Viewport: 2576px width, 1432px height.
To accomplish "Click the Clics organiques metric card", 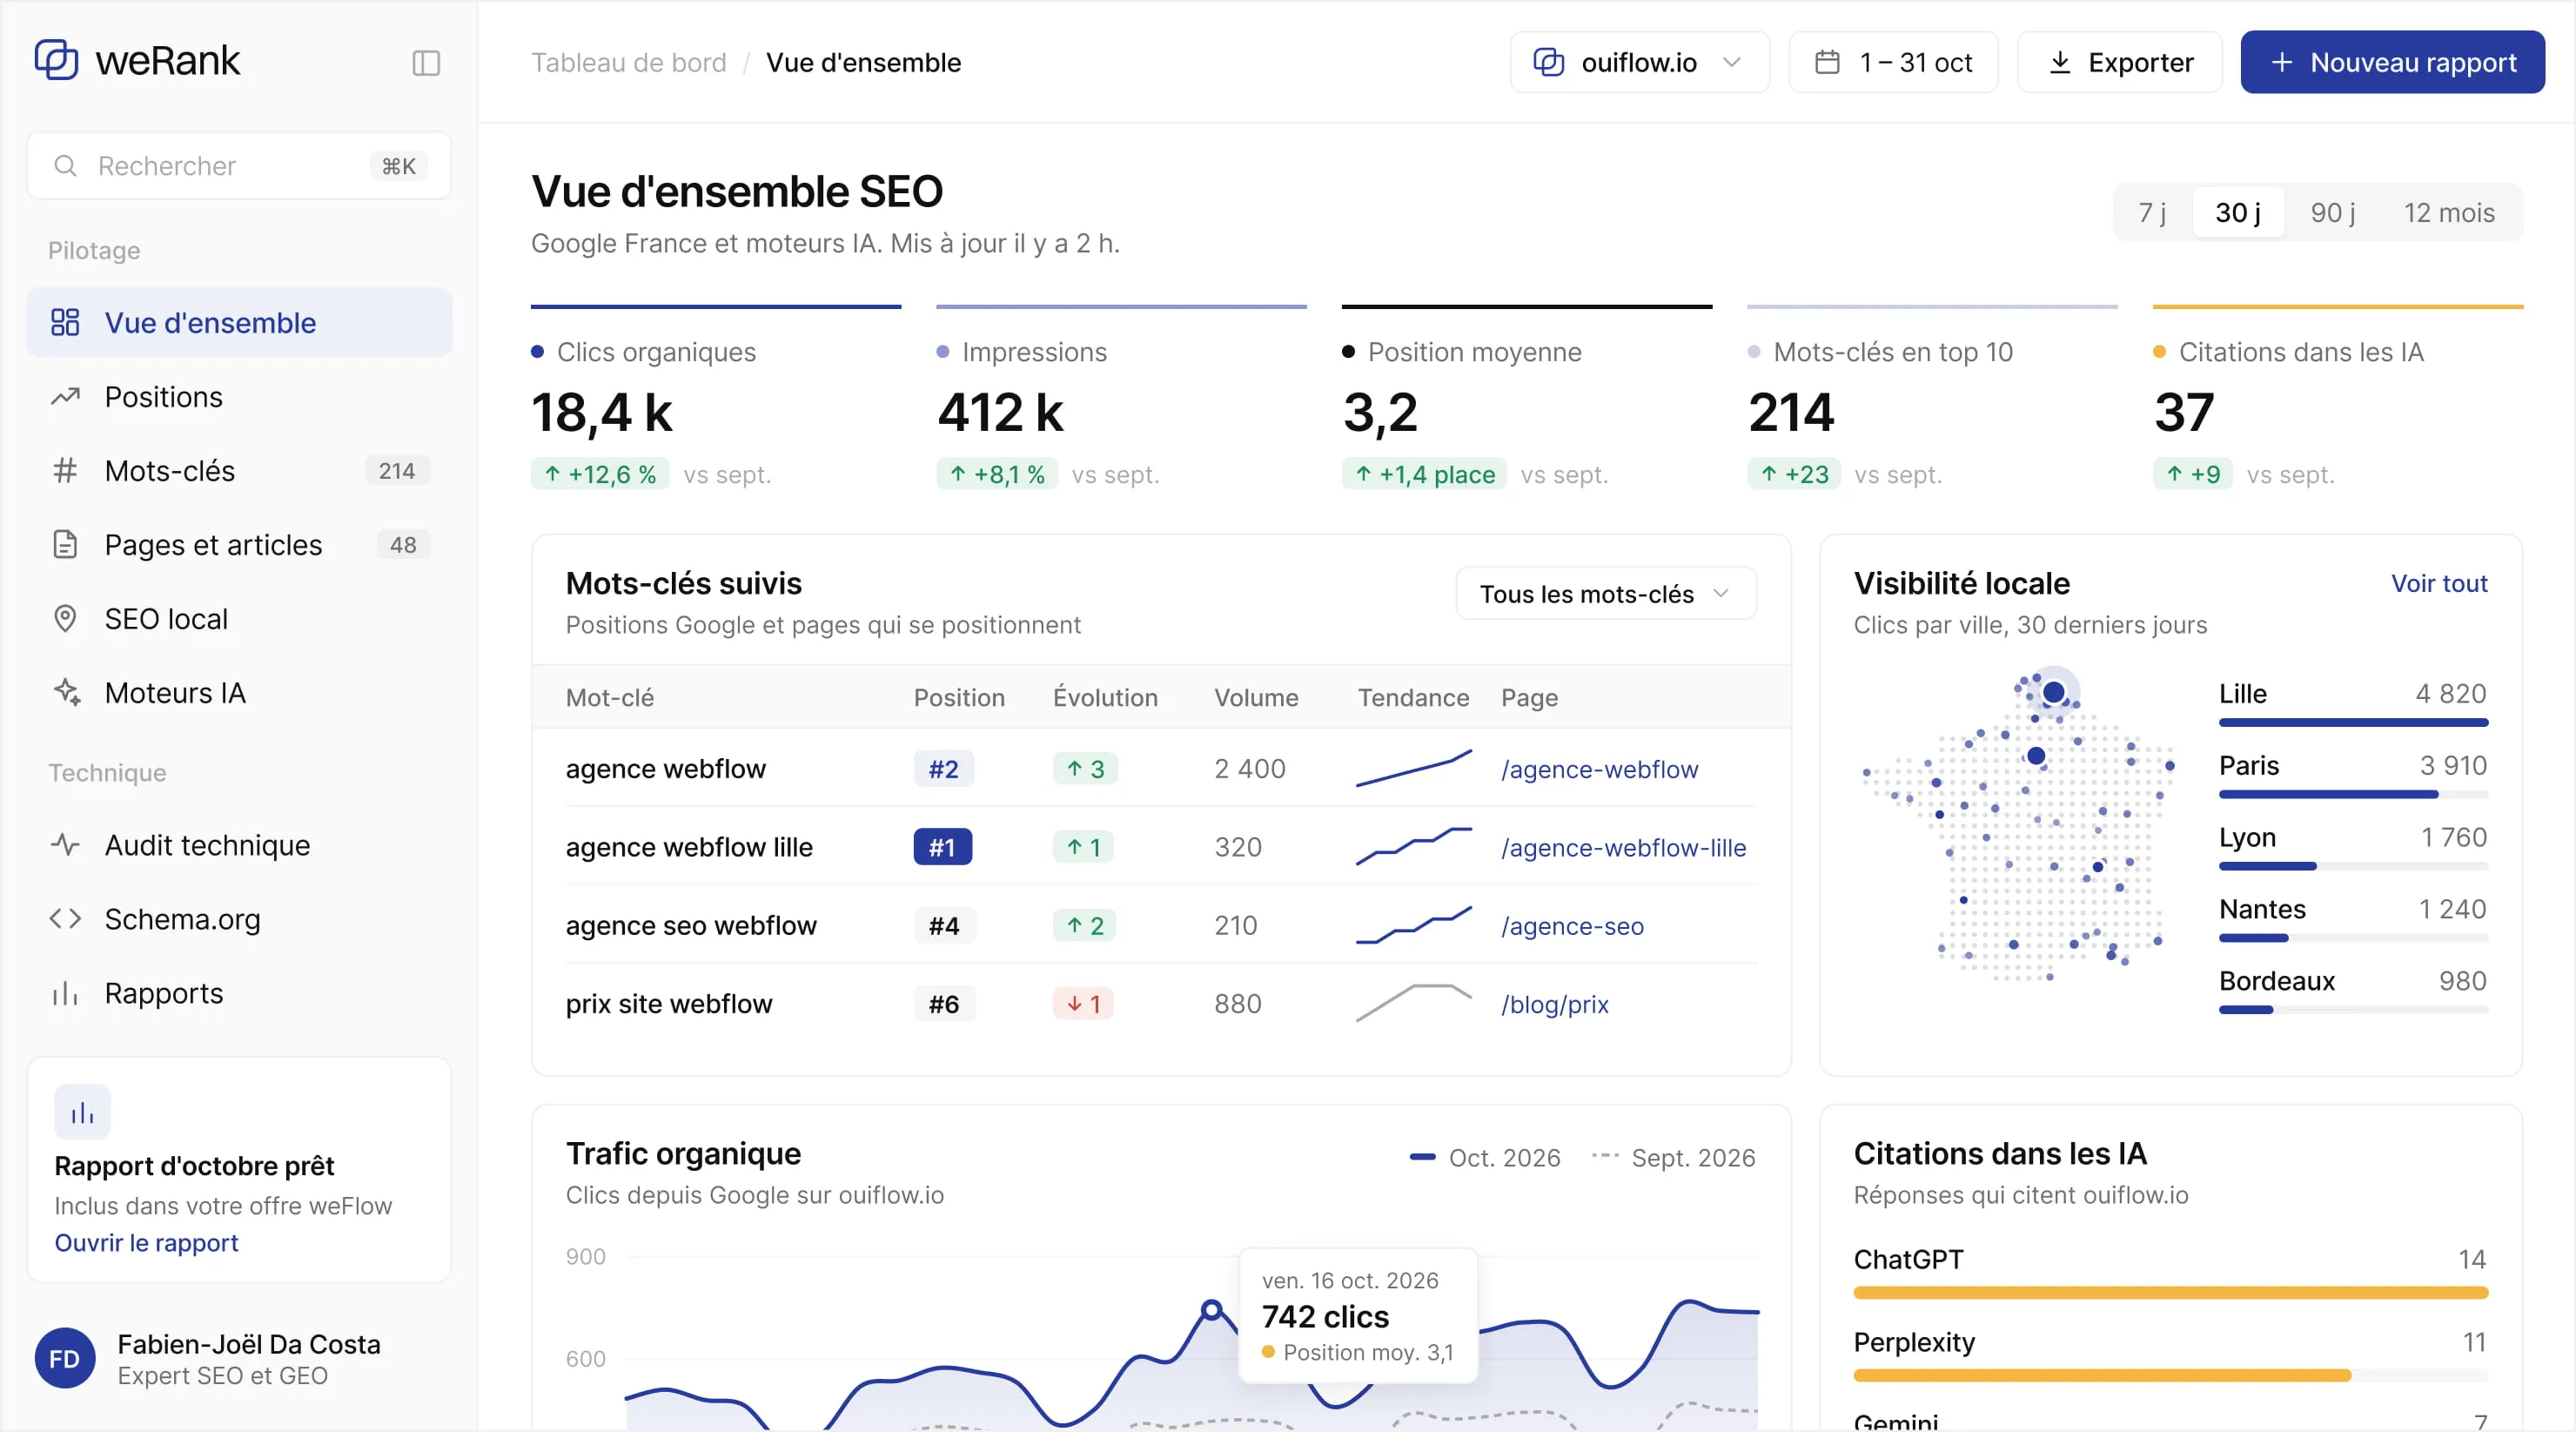I will (716, 398).
